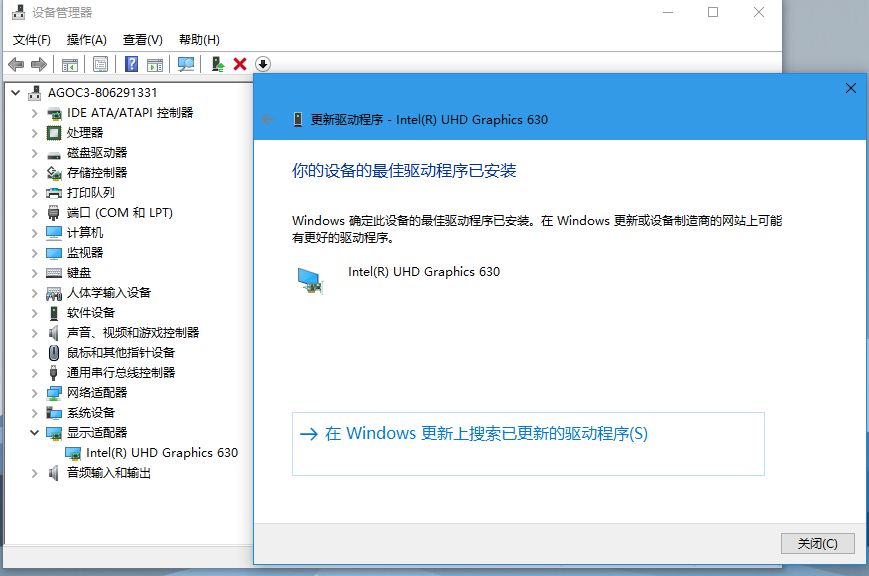Click the 人体学输入设备 HID icon
The width and height of the screenshot is (869, 576).
coord(54,293)
